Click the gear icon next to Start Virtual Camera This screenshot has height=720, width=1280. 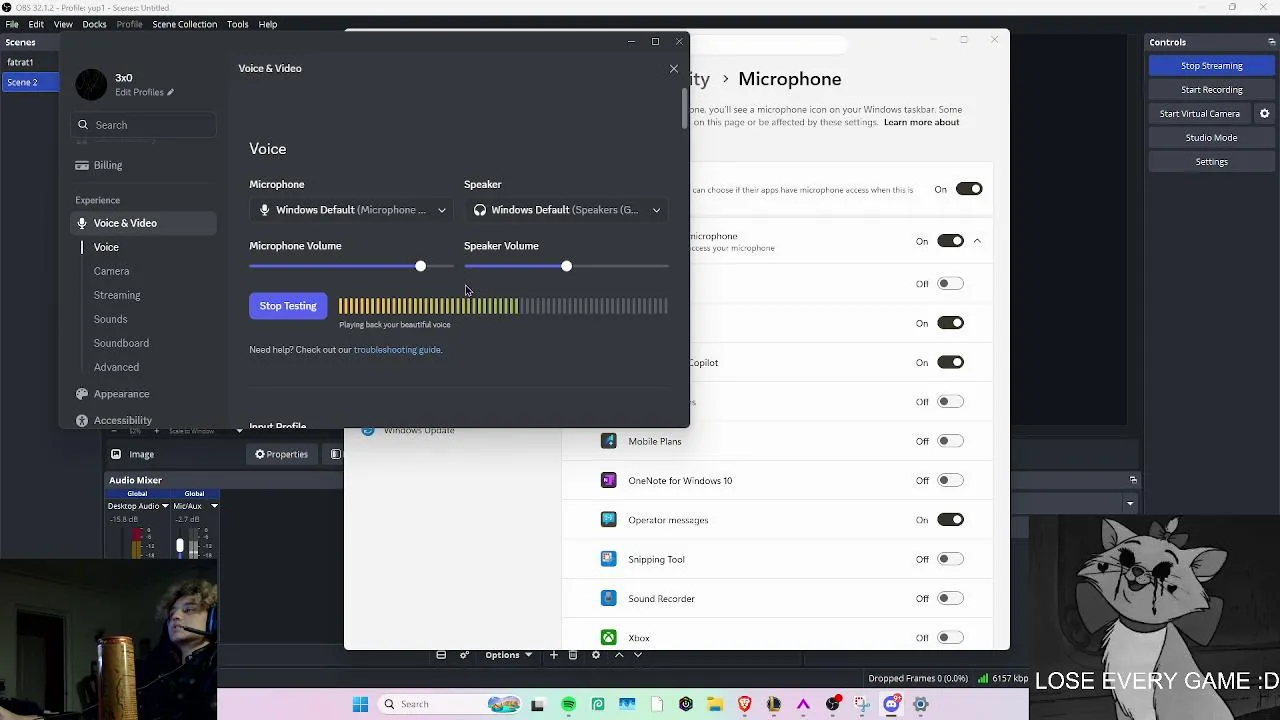(x=1264, y=114)
